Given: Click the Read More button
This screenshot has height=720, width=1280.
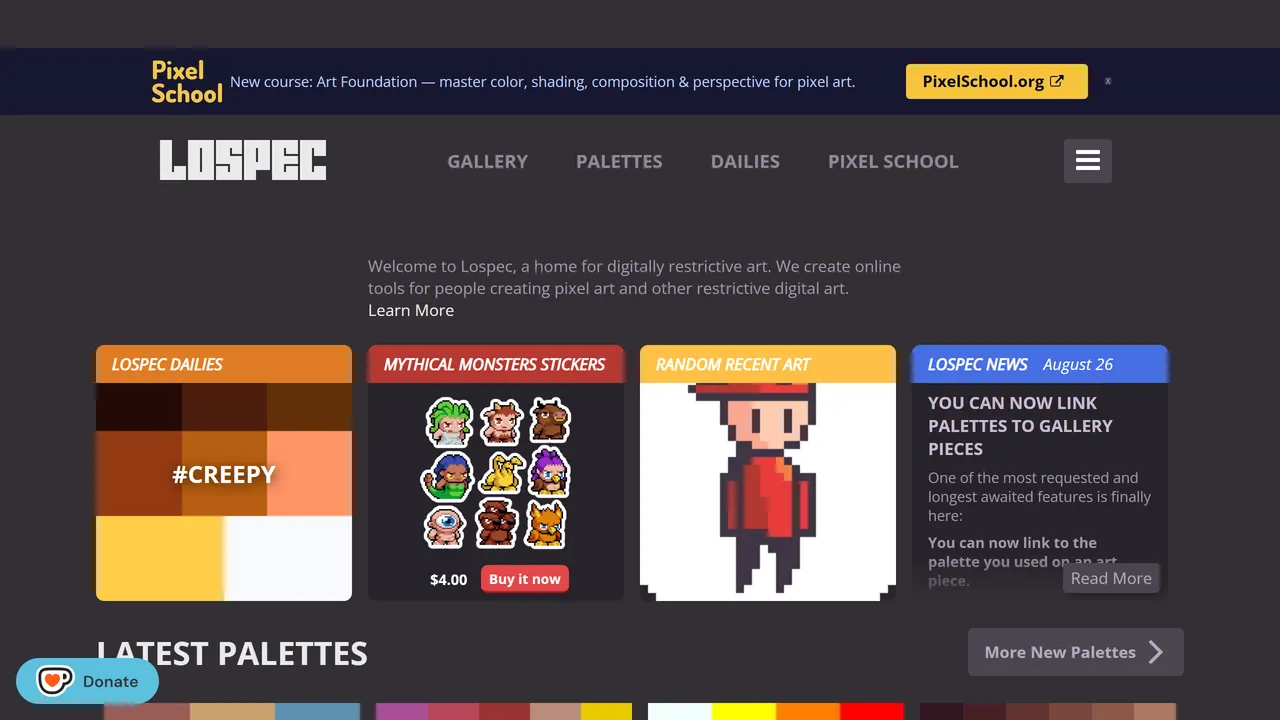Looking at the screenshot, I should [1111, 578].
